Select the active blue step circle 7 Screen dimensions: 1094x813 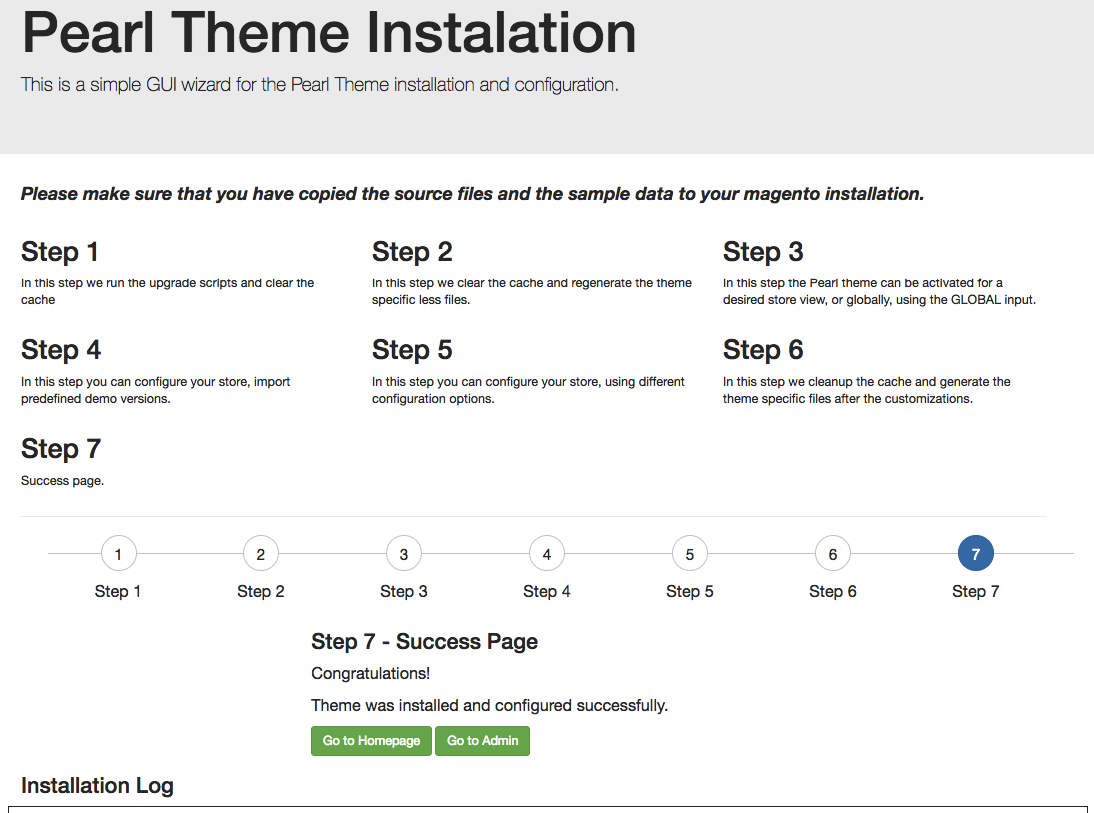tap(976, 554)
